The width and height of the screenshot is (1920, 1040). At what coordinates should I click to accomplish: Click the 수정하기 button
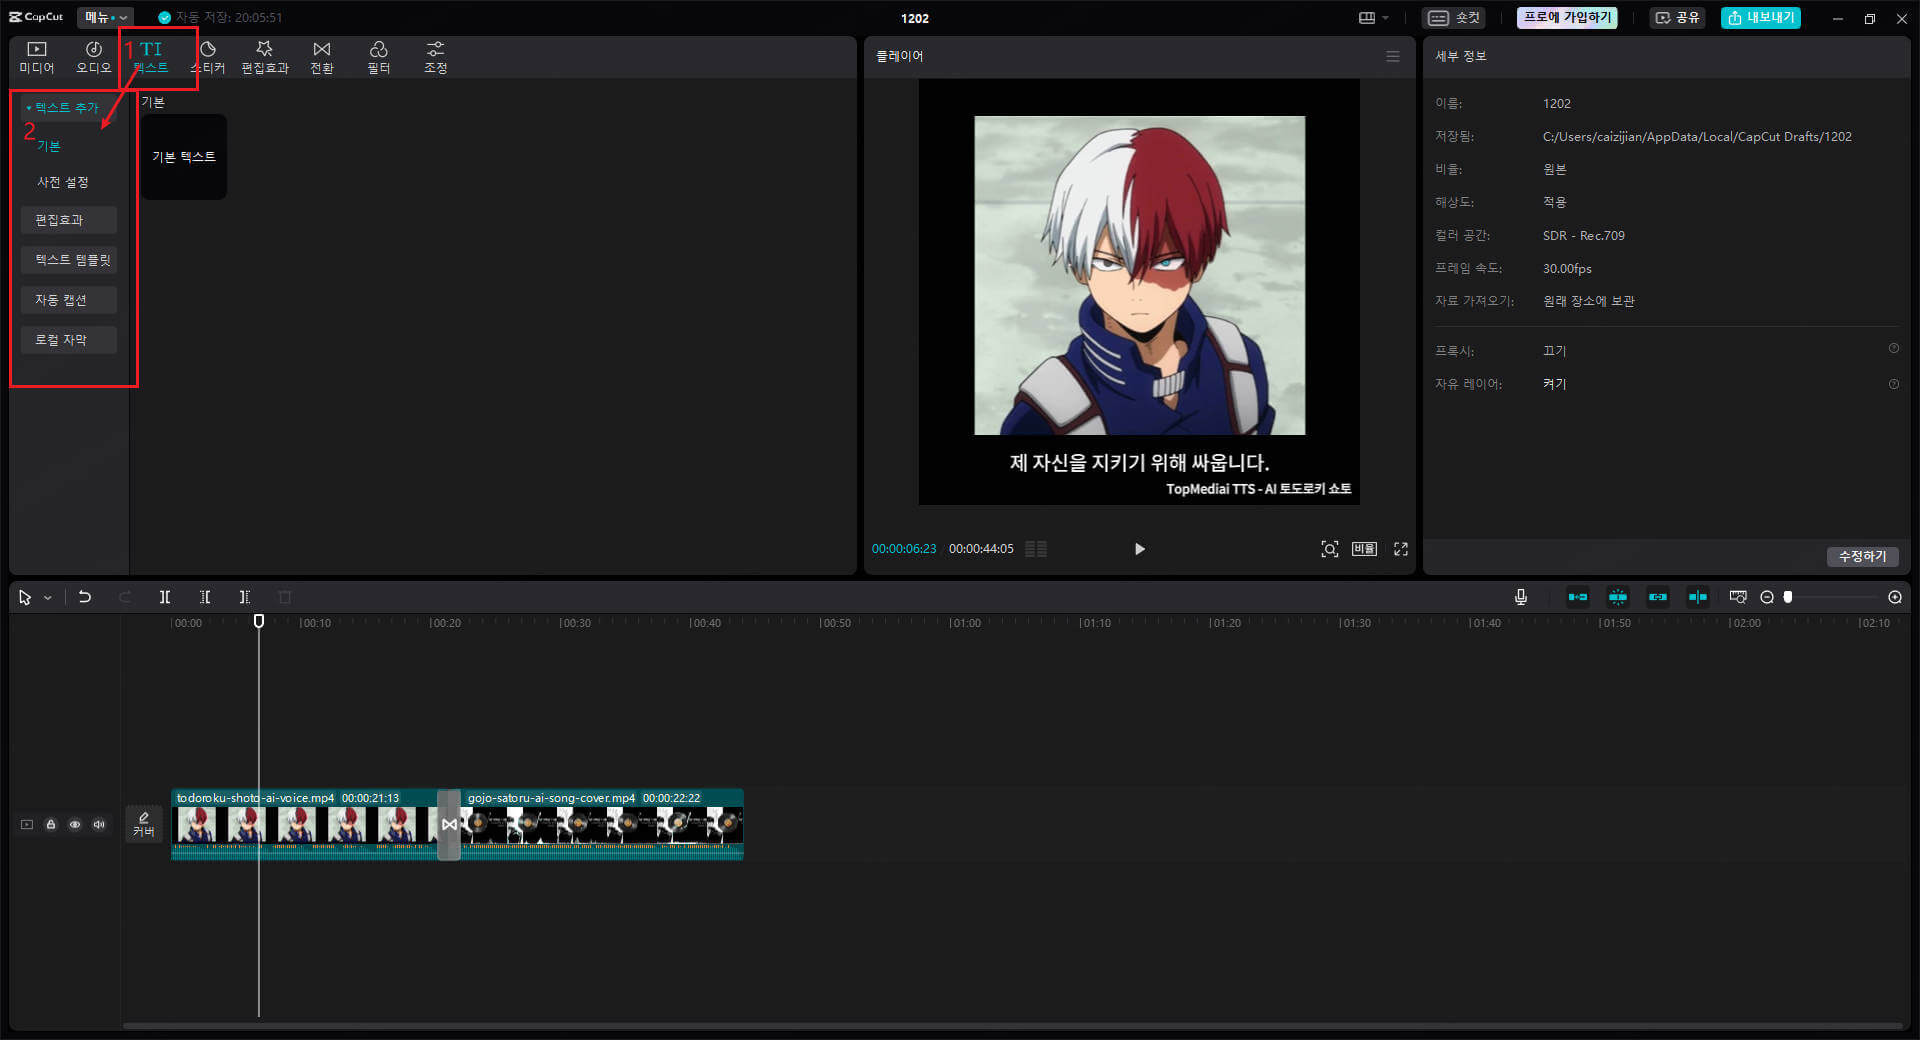point(1863,556)
